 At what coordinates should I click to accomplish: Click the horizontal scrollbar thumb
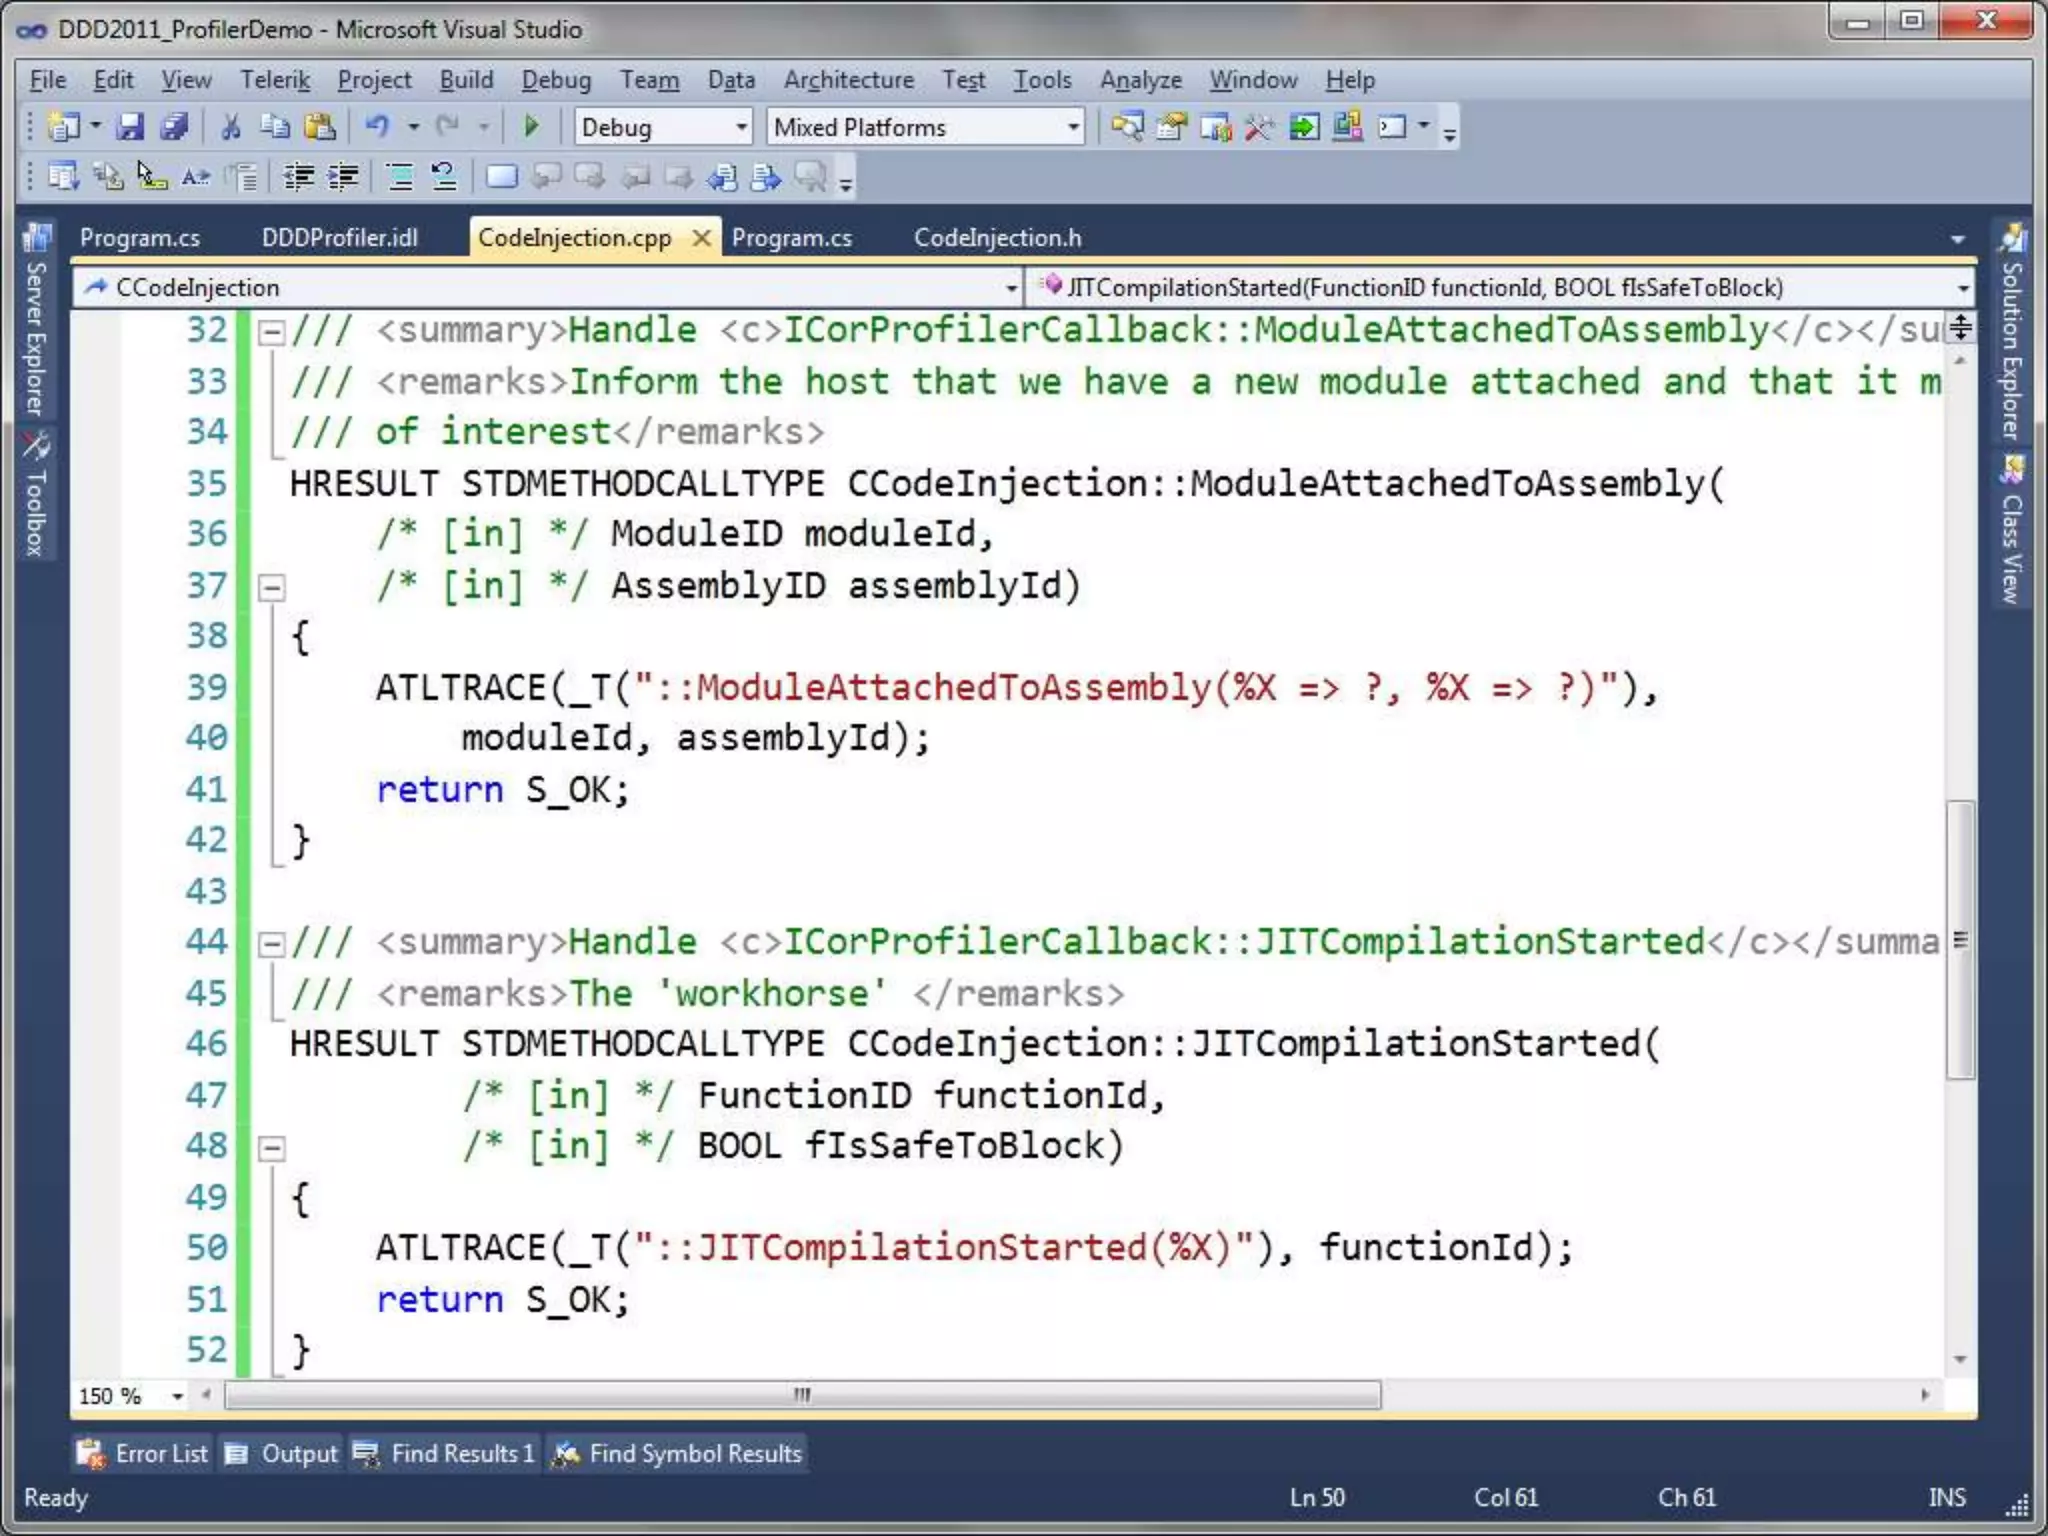[802, 1394]
